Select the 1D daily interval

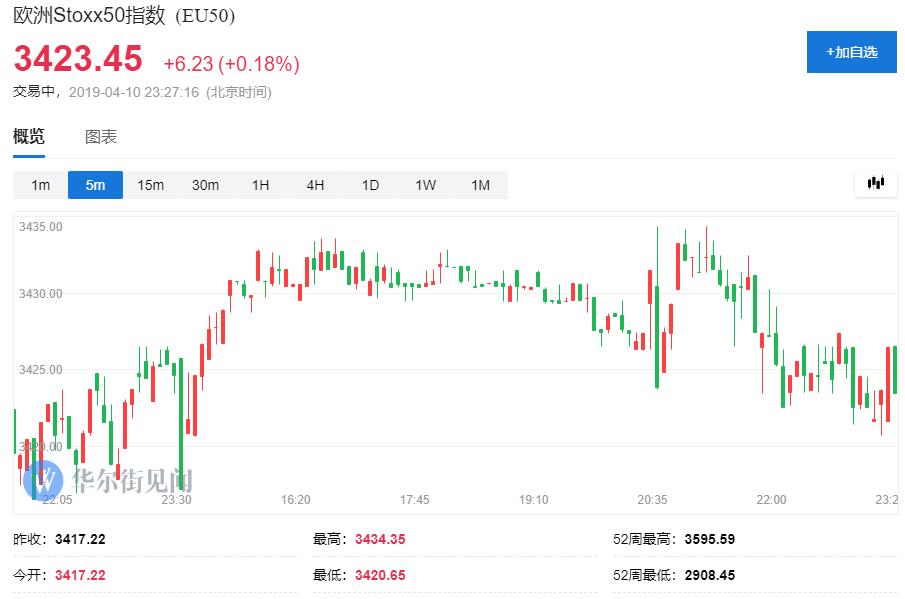point(370,185)
